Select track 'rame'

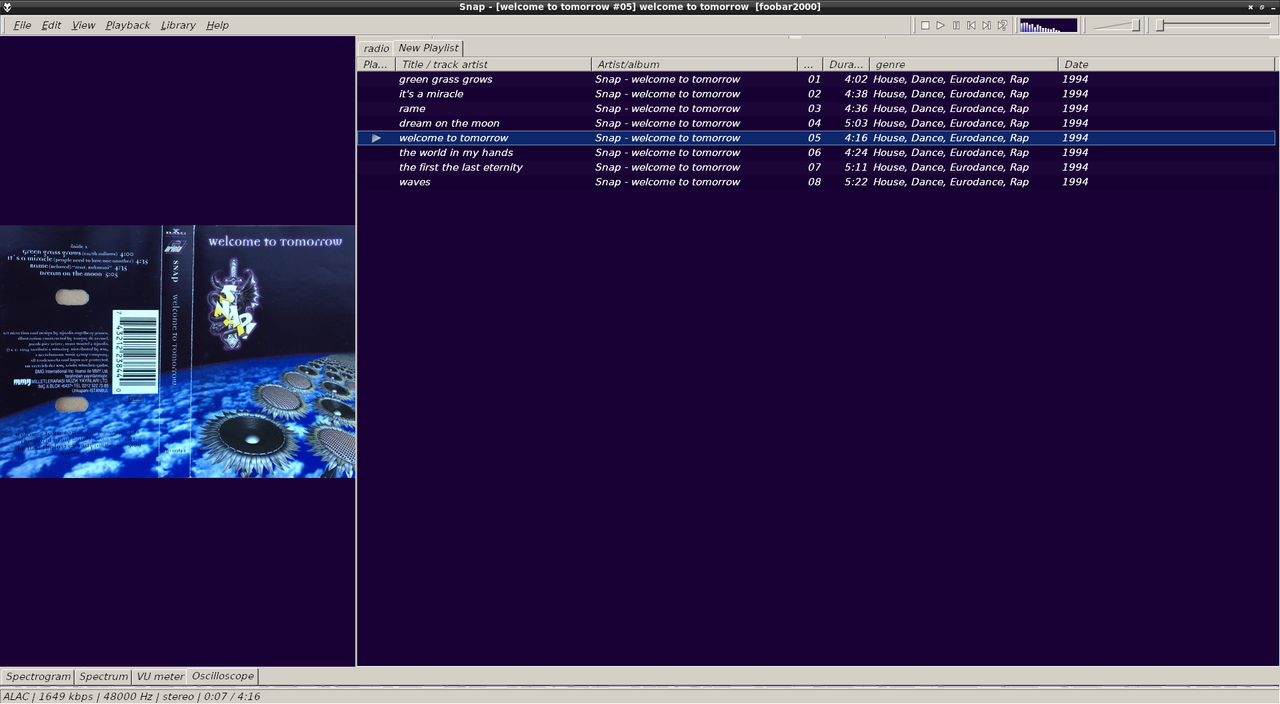click(816, 108)
